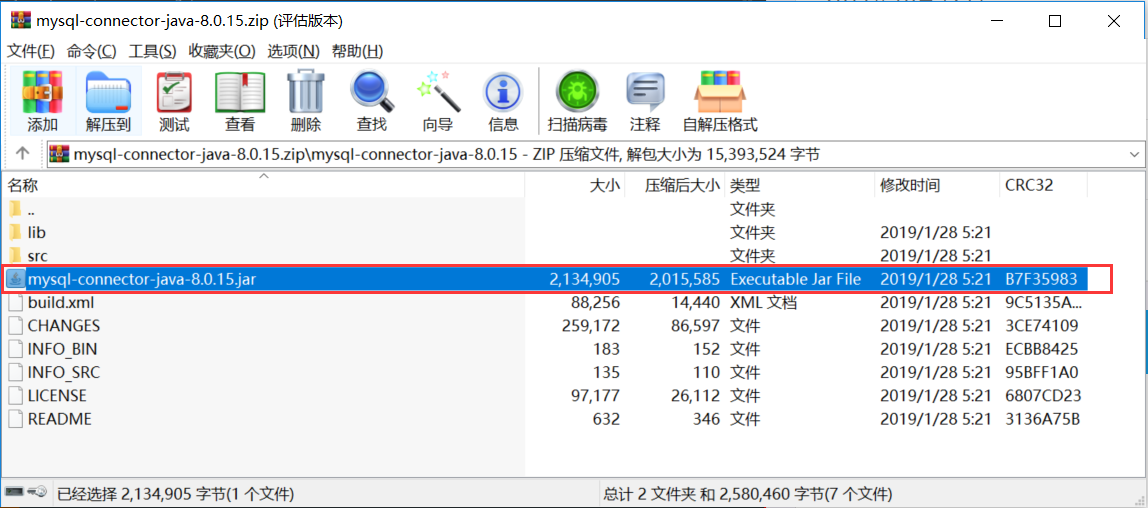Click the Add (添加) toolbar icon
The width and height of the screenshot is (1148, 508).
(x=42, y=91)
